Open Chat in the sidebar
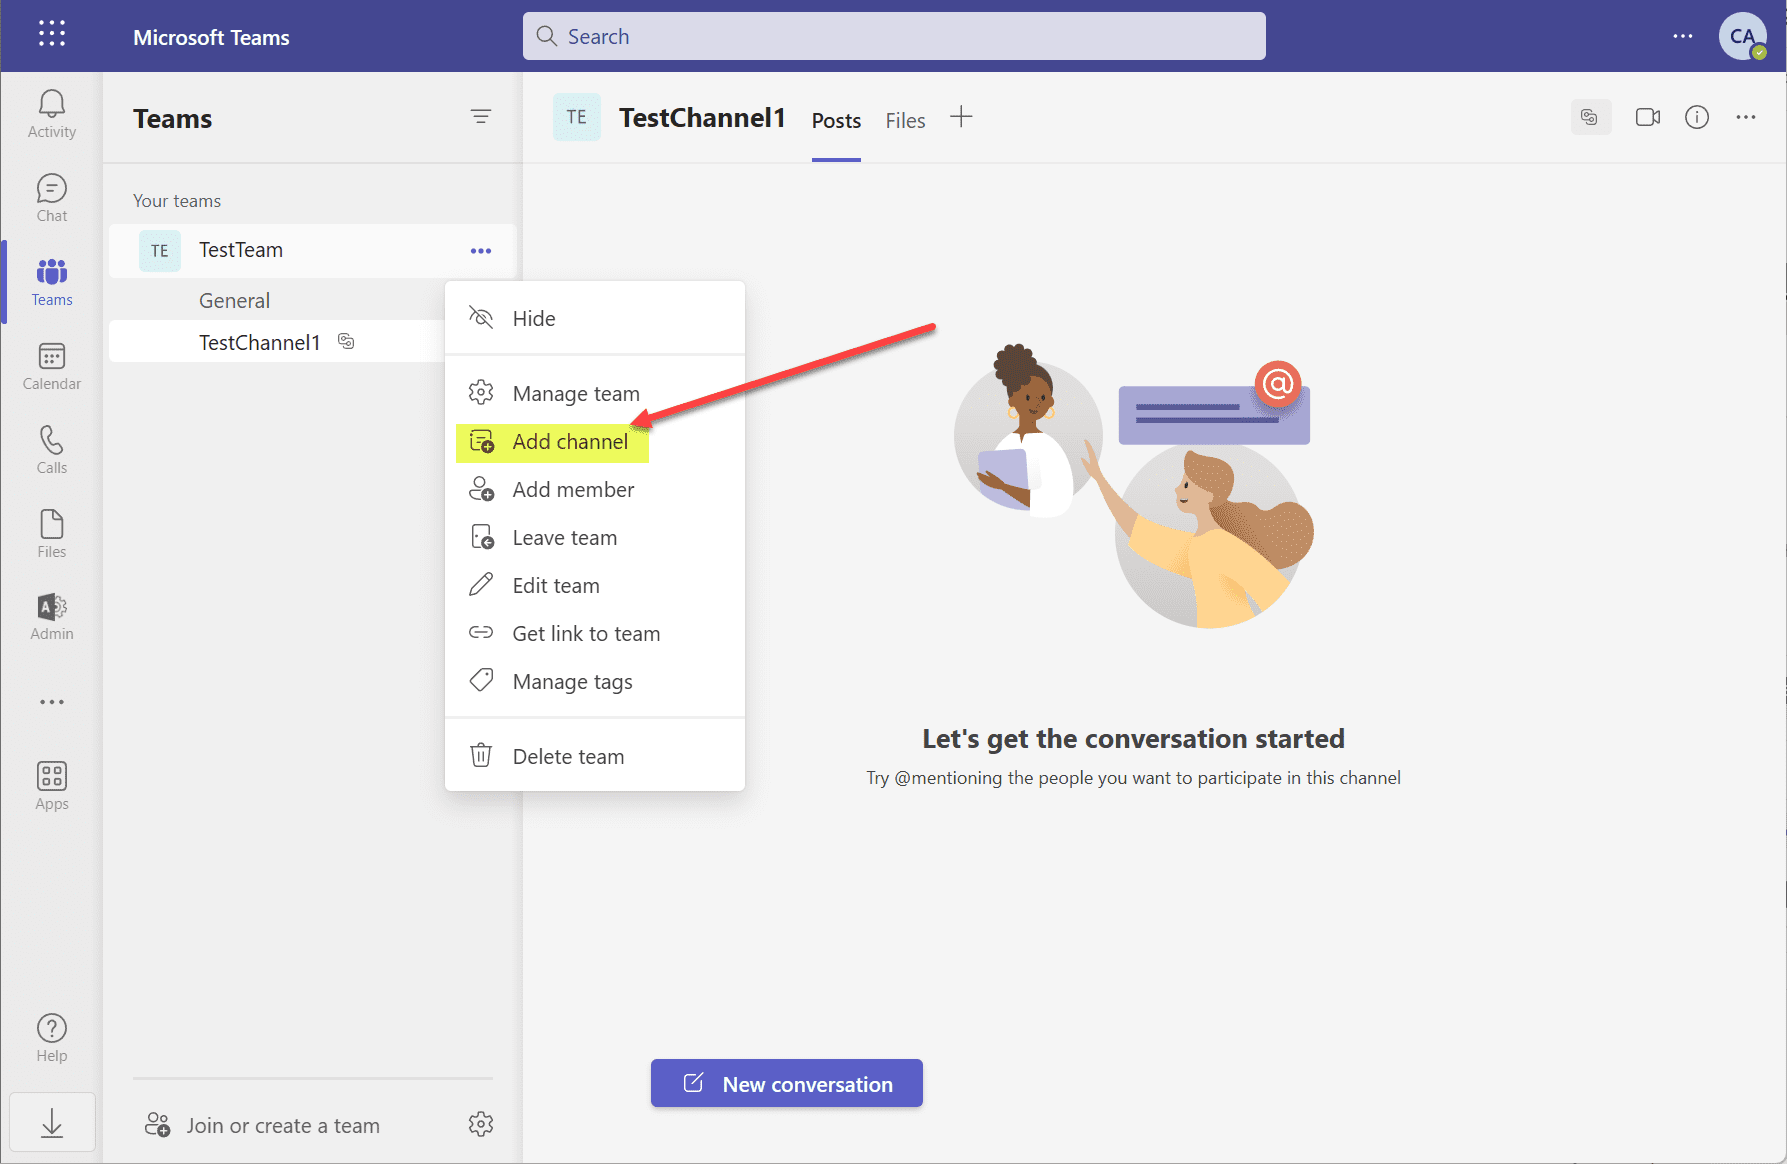 [x=52, y=198]
